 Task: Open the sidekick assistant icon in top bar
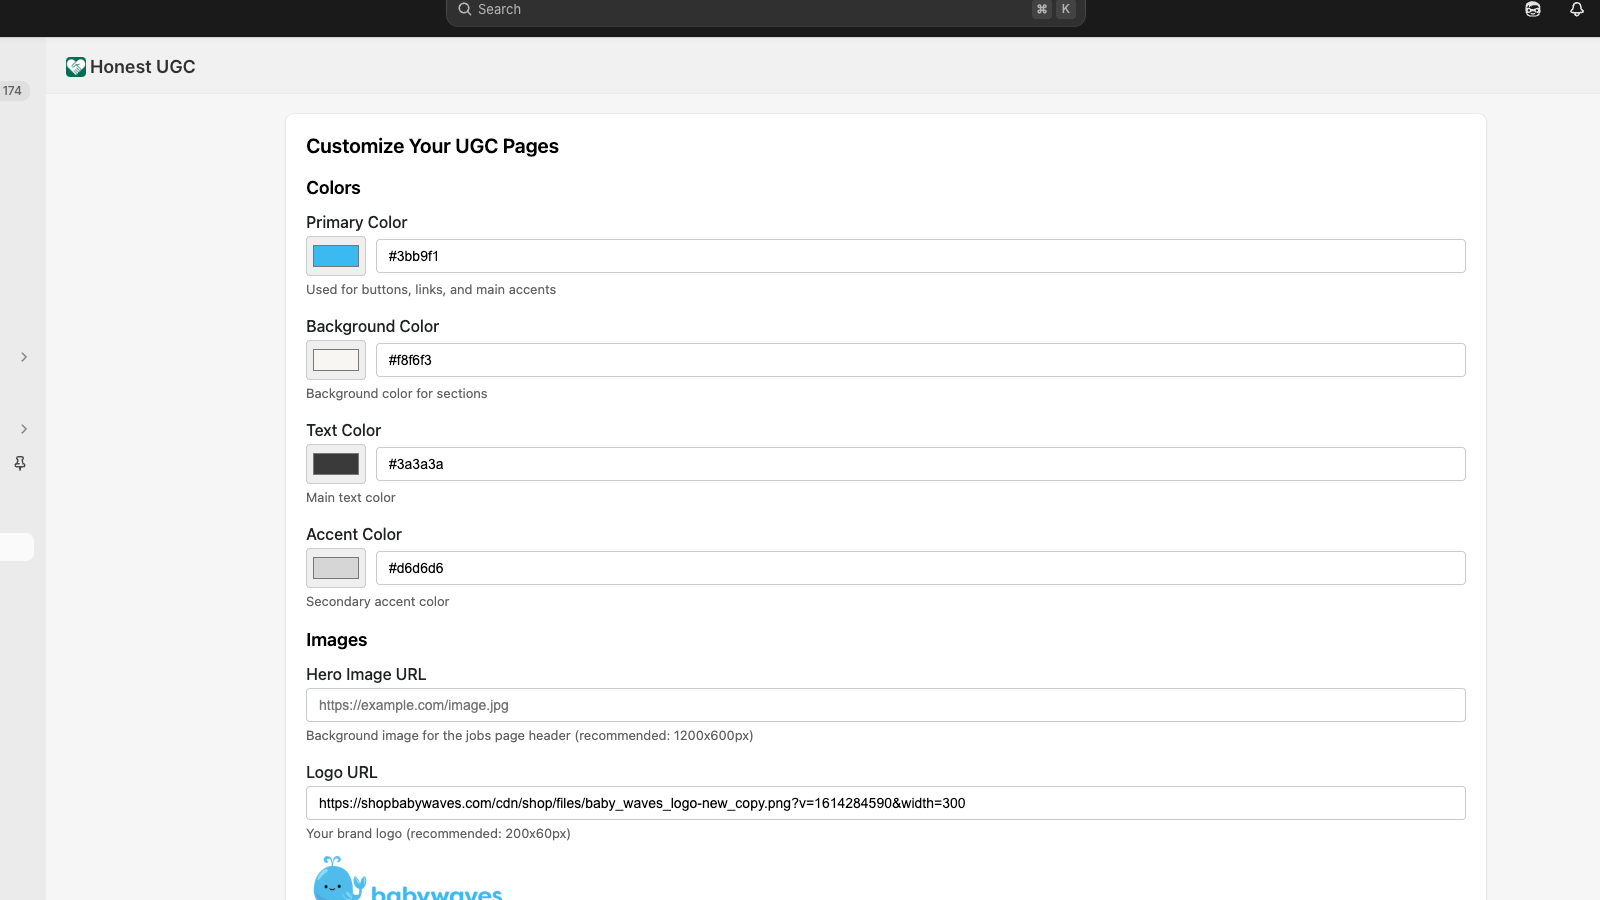click(x=1532, y=10)
